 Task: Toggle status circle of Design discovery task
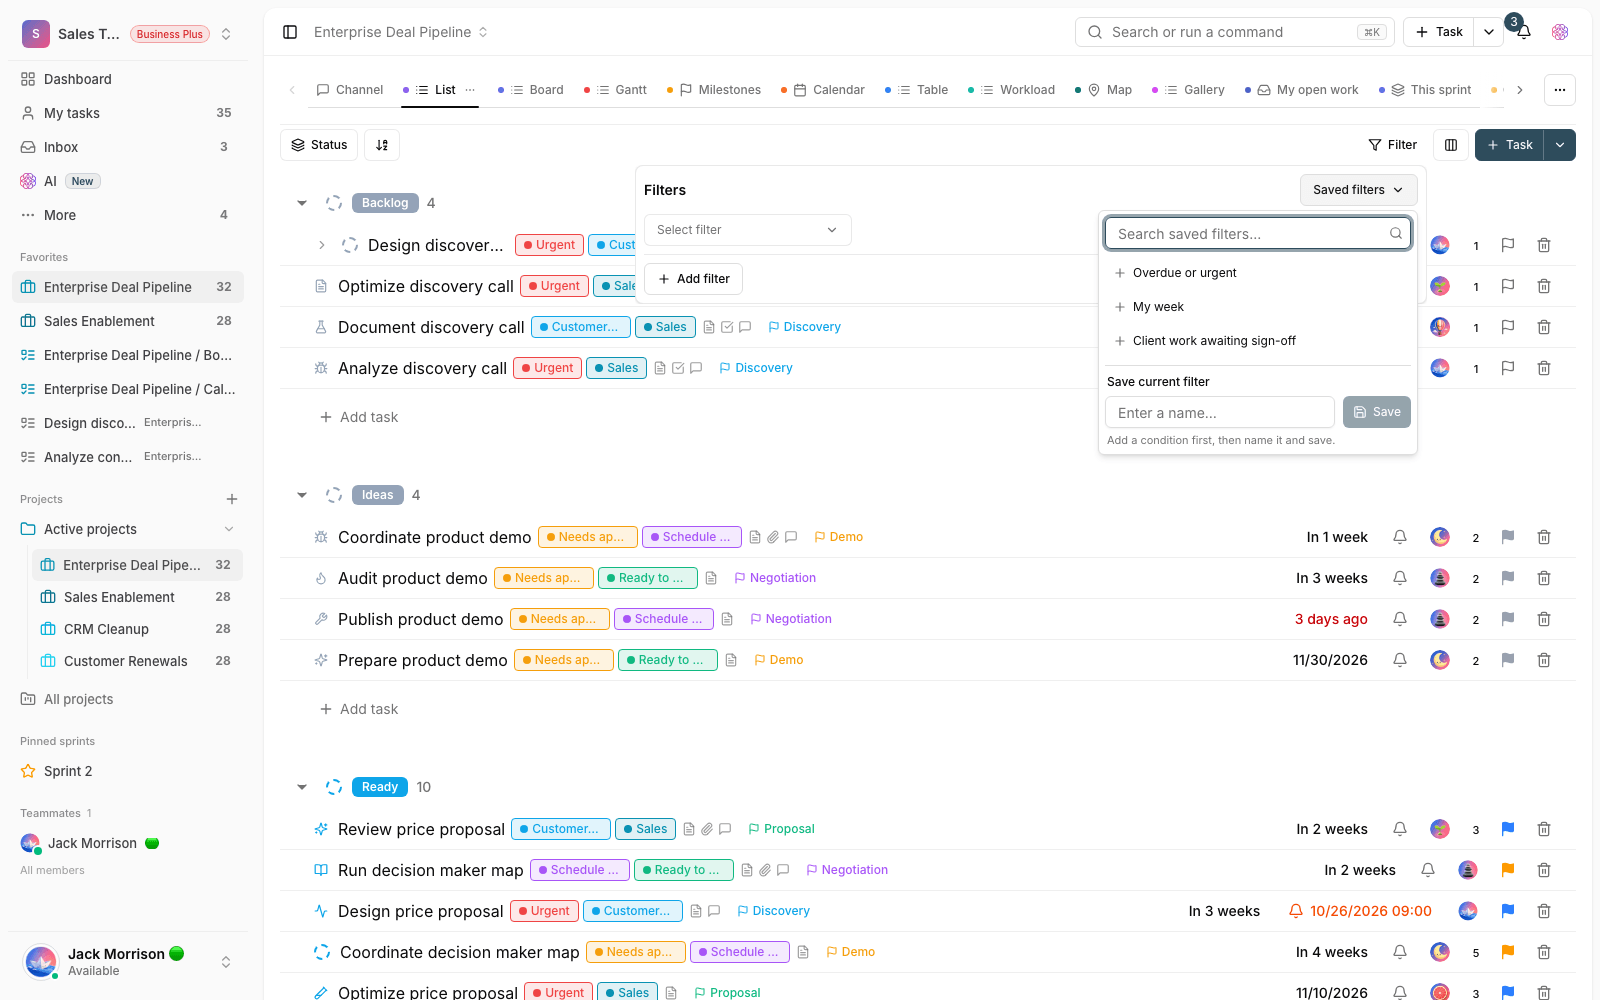click(350, 245)
